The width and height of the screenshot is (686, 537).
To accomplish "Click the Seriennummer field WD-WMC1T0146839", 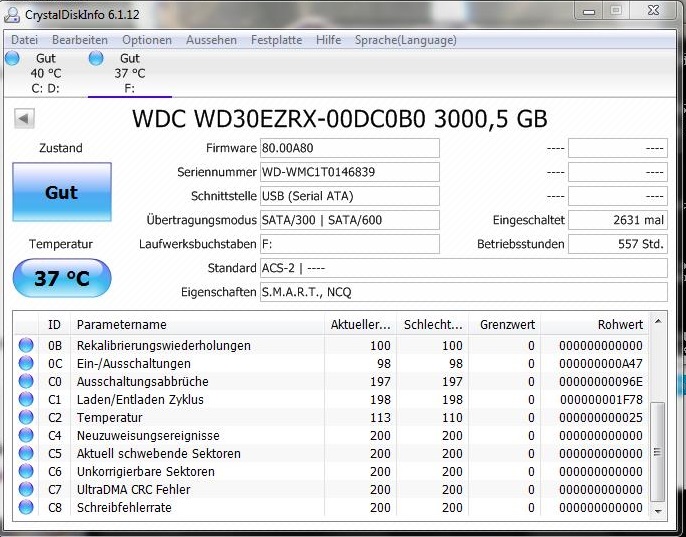I will (x=350, y=172).
